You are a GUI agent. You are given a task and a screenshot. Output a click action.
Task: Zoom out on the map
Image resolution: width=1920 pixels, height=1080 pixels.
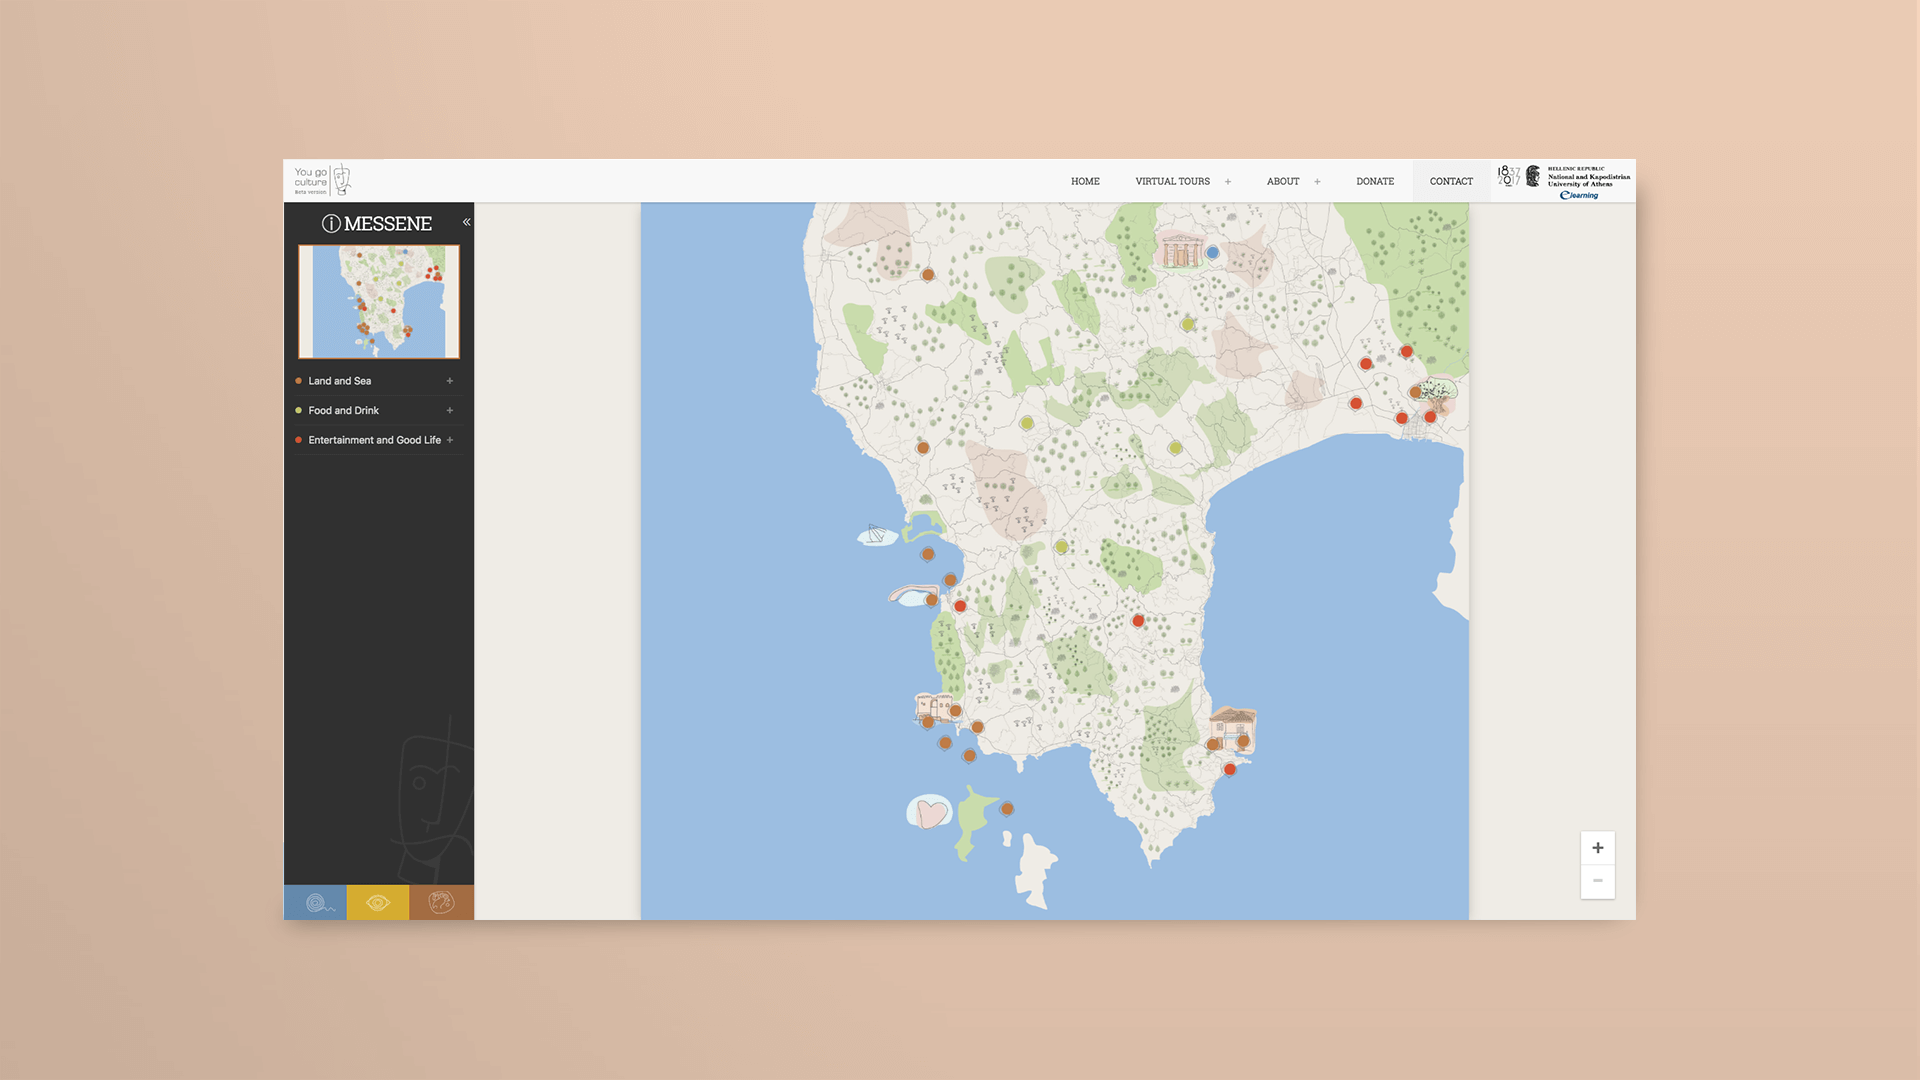point(1597,881)
